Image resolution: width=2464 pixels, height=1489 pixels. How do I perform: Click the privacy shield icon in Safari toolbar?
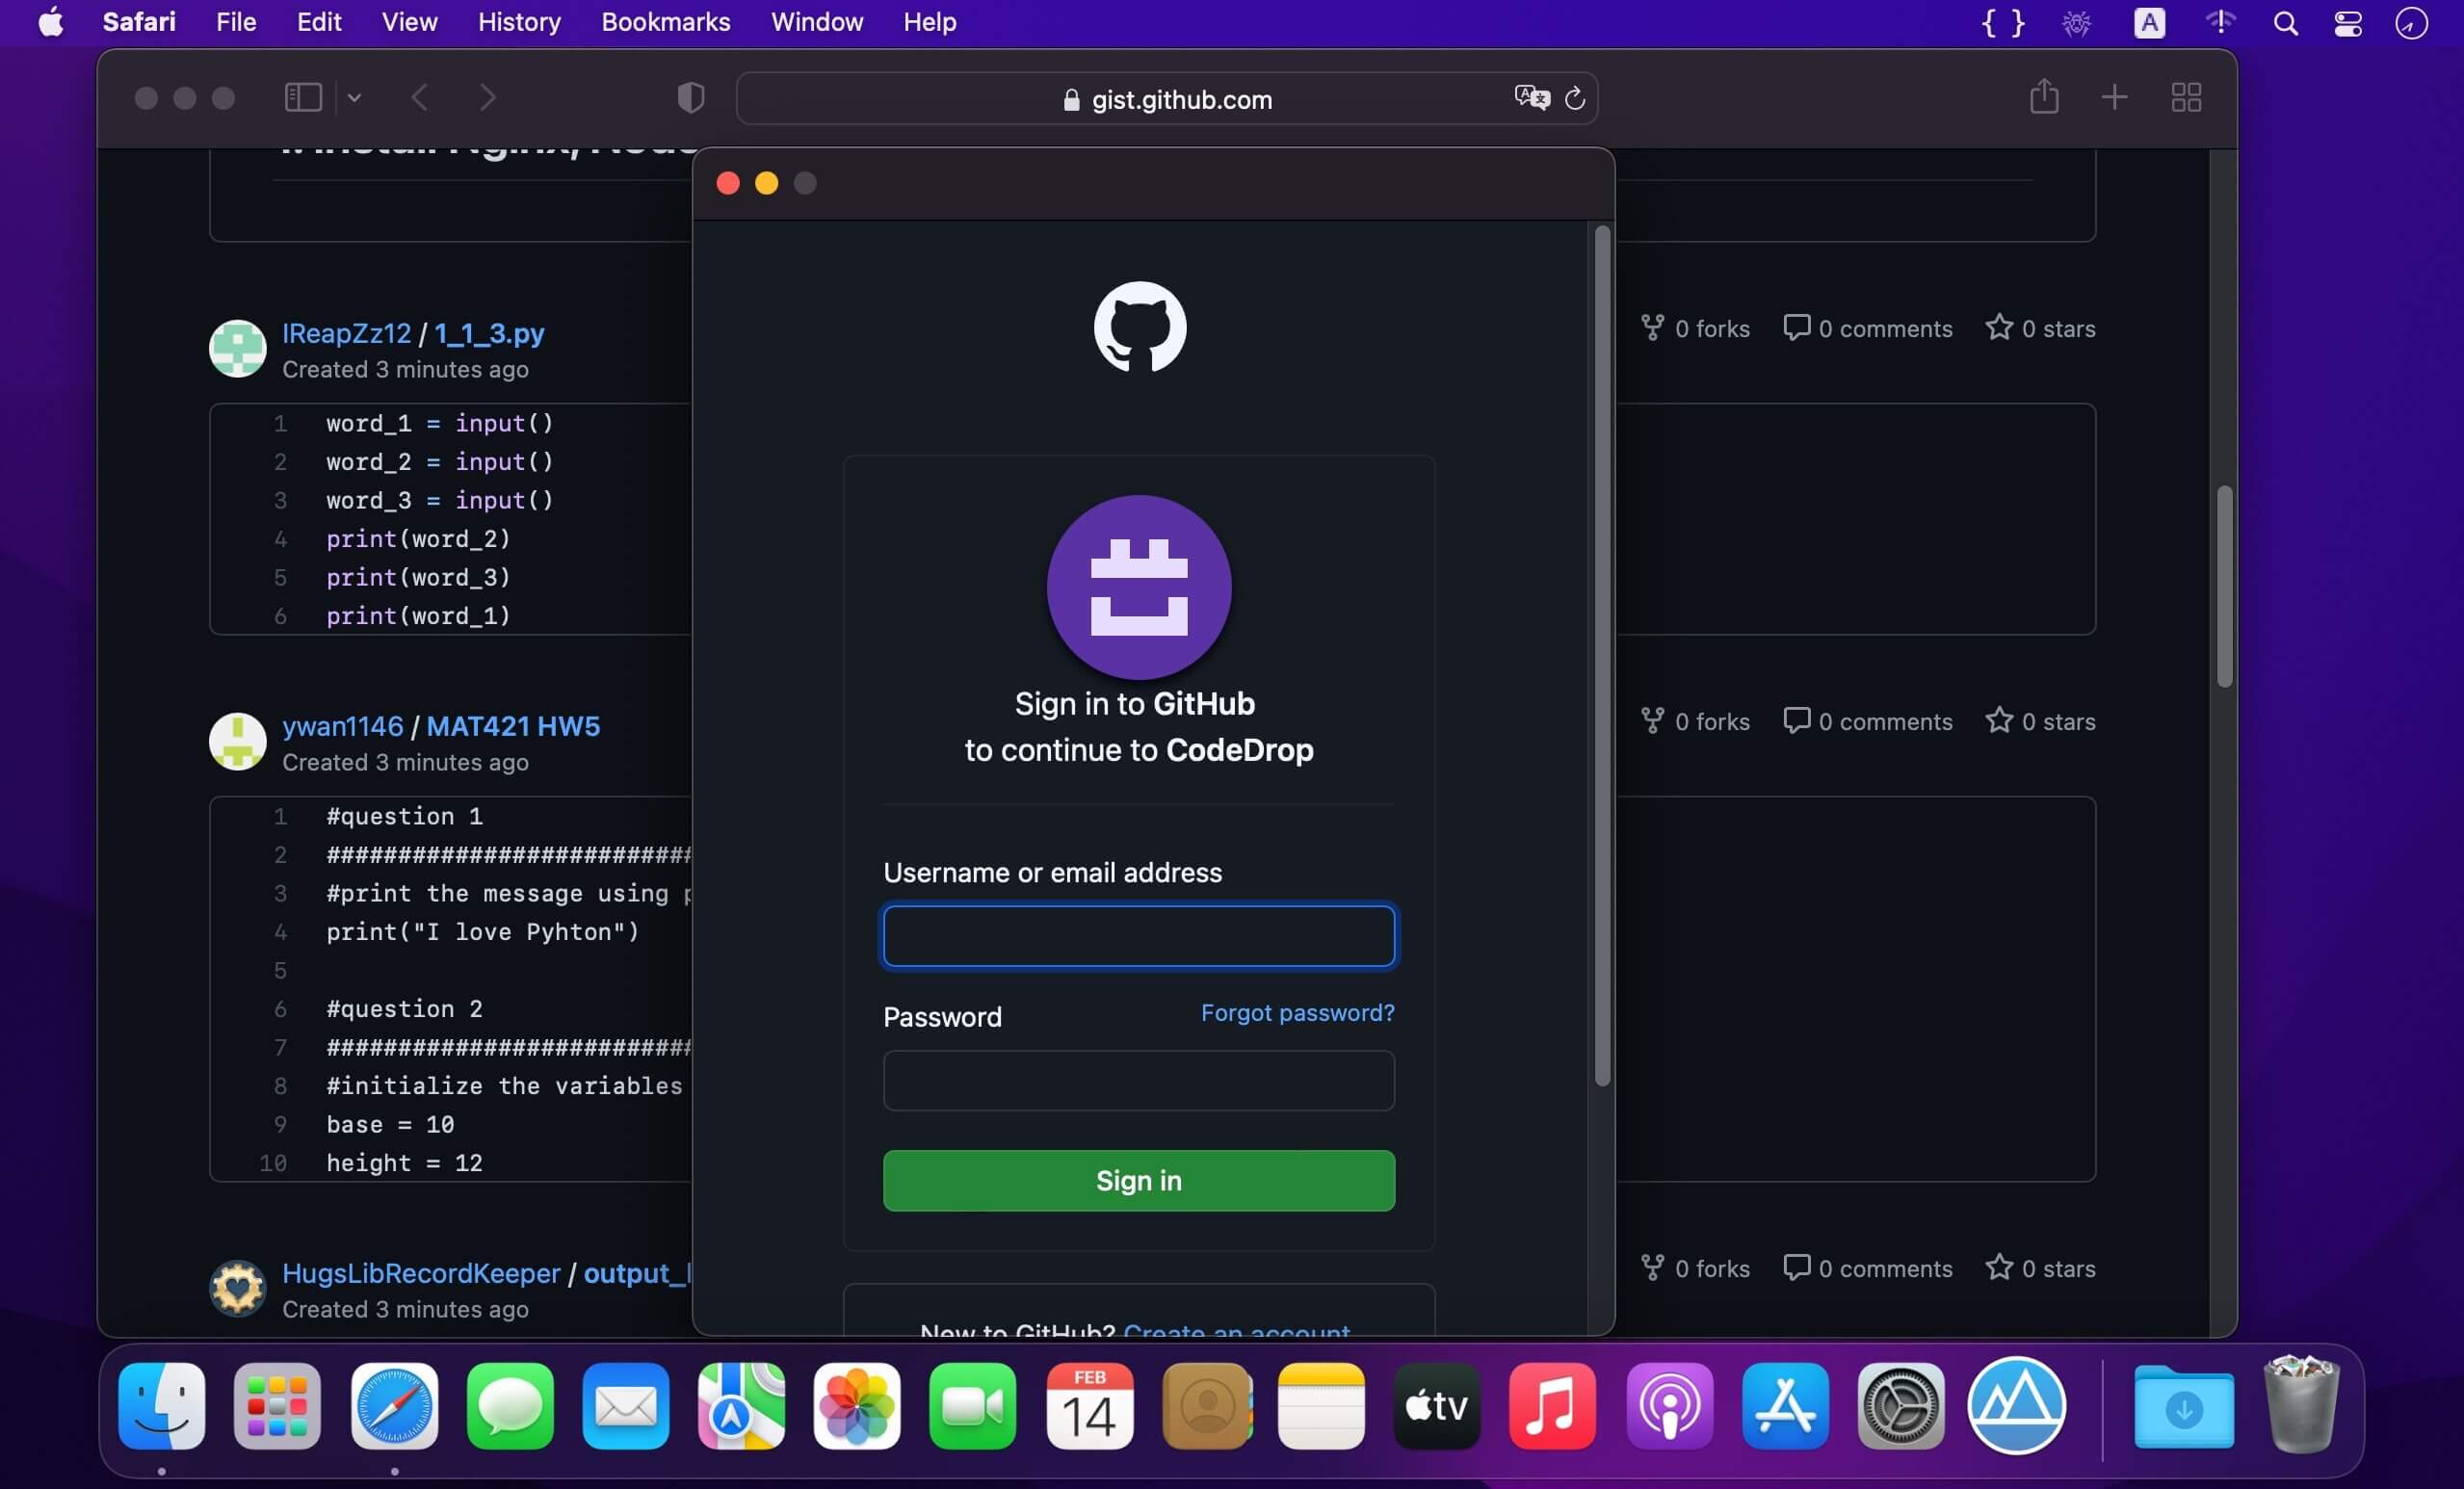[x=691, y=97]
